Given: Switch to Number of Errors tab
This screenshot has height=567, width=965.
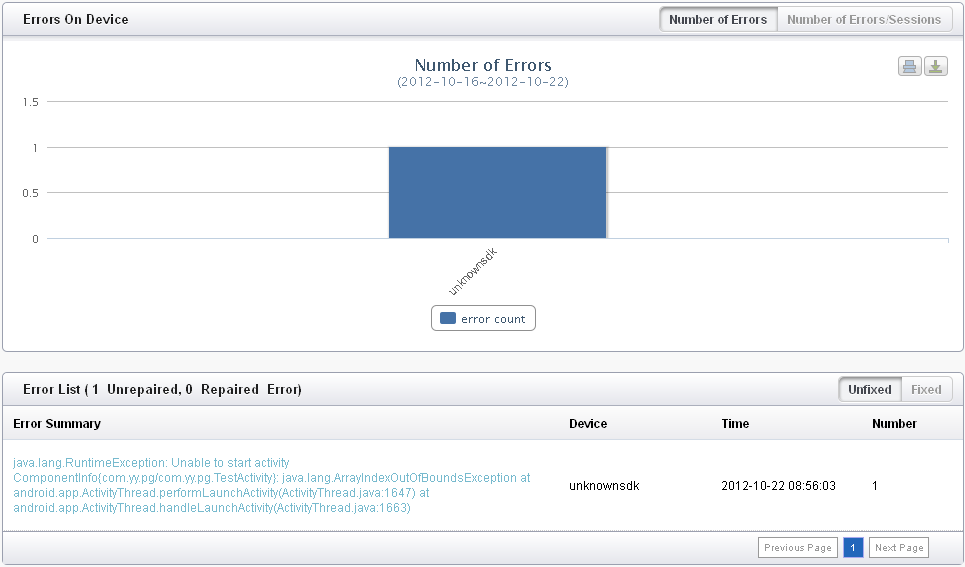Looking at the screenshot, I should tap(718, 19).
